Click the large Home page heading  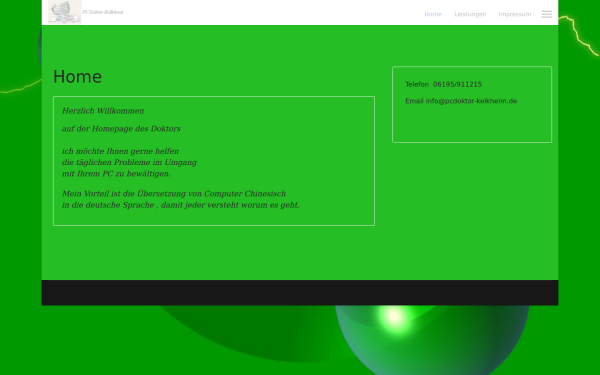(77, 77)
